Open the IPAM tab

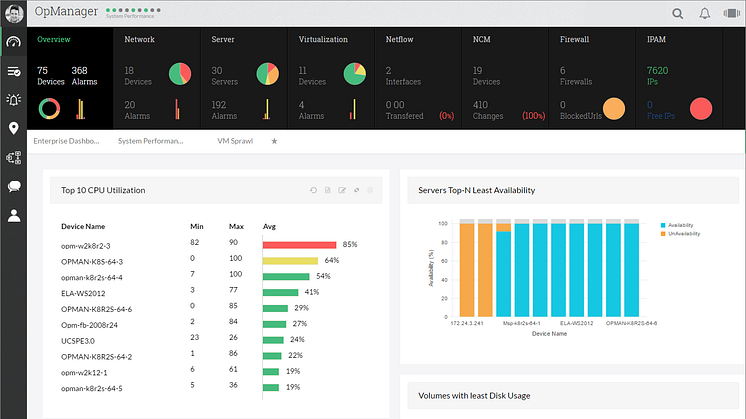656,39
